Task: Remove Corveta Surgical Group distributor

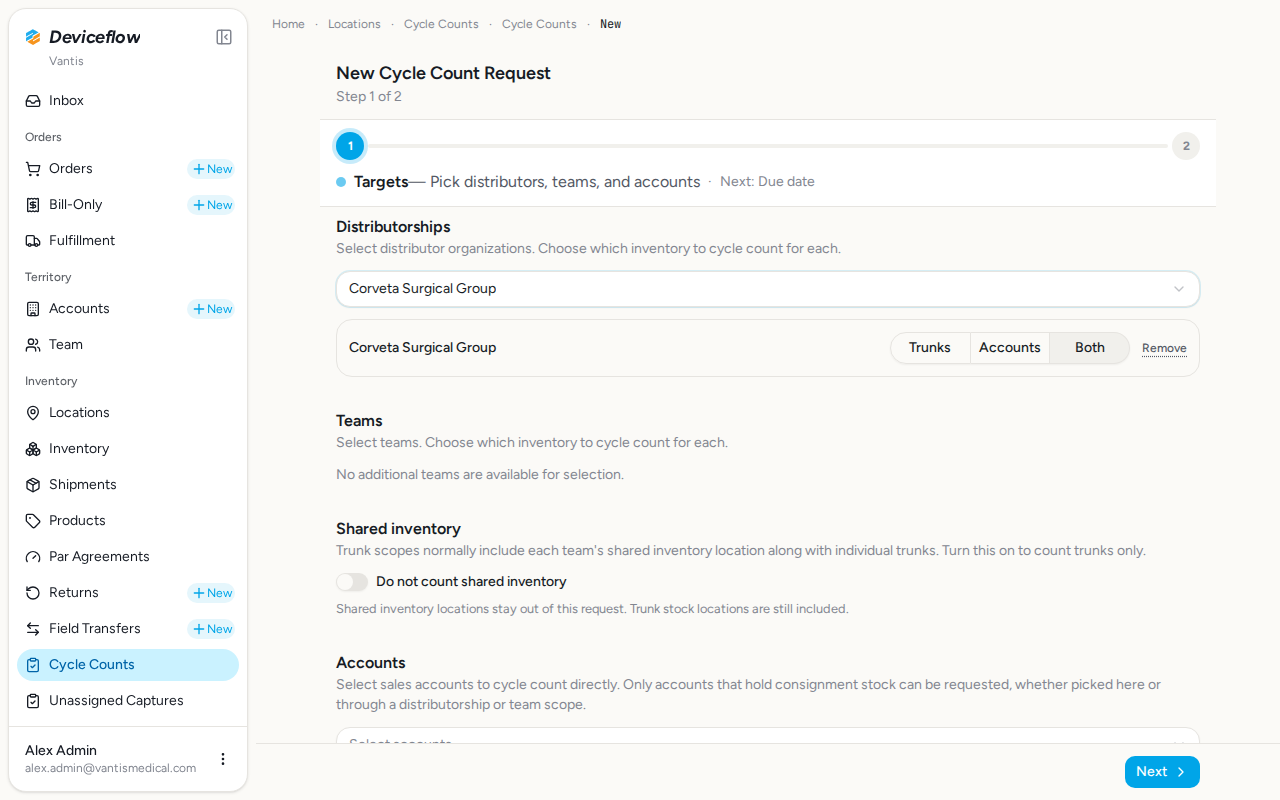Action: (x=1164, y=348)
